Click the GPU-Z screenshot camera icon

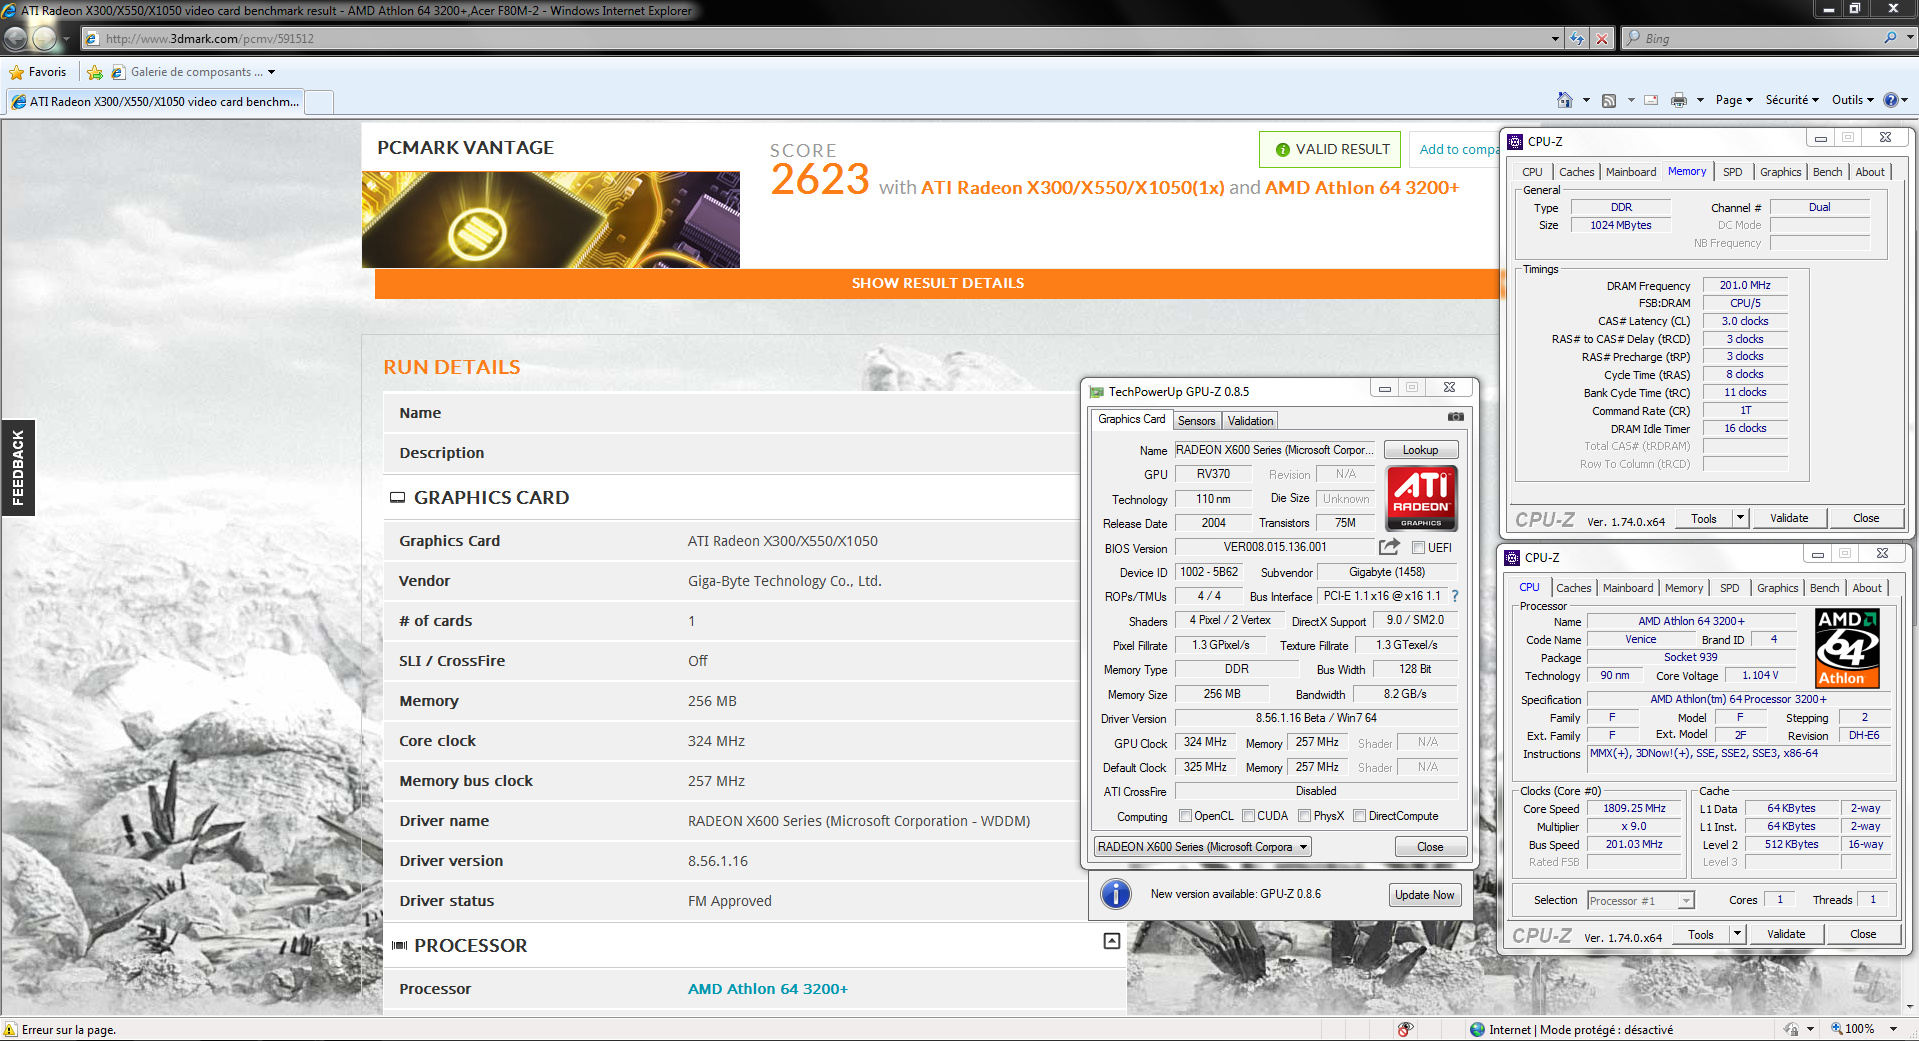click(x=1456, y=416)
